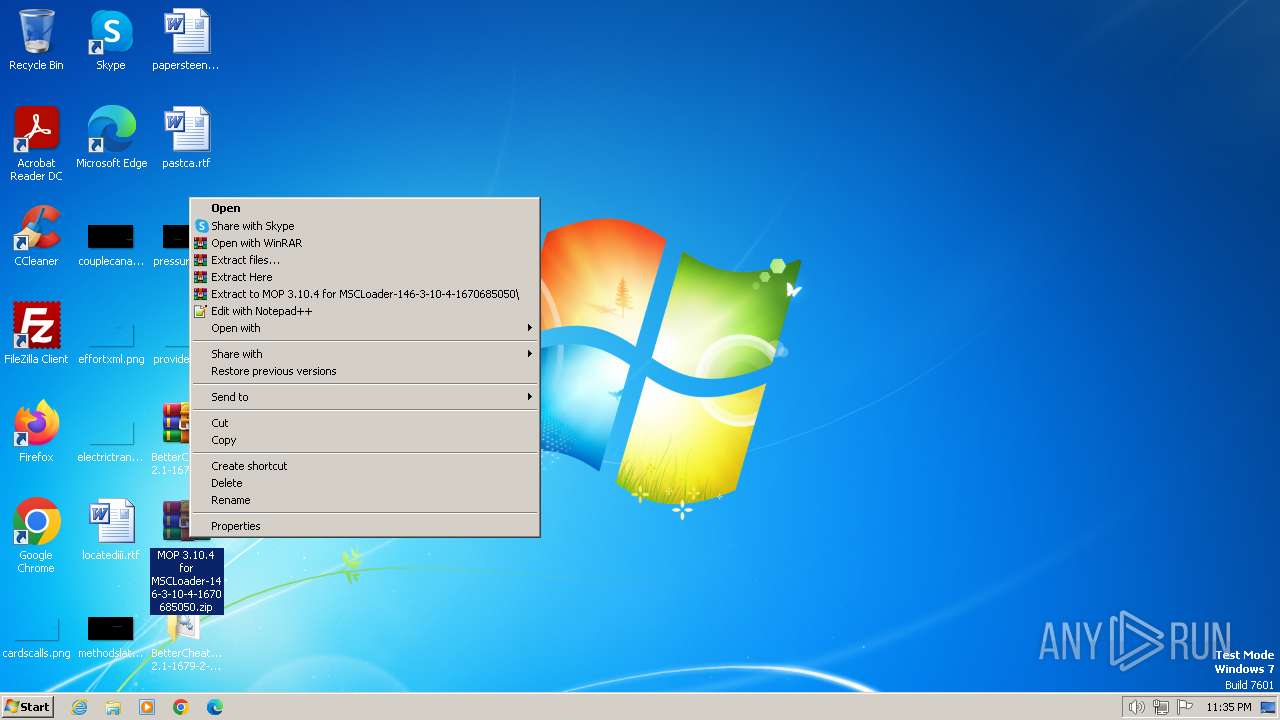Select Open with WinRAR
This screenshot has height=720, width=1280.
click(x=365, y=243)
